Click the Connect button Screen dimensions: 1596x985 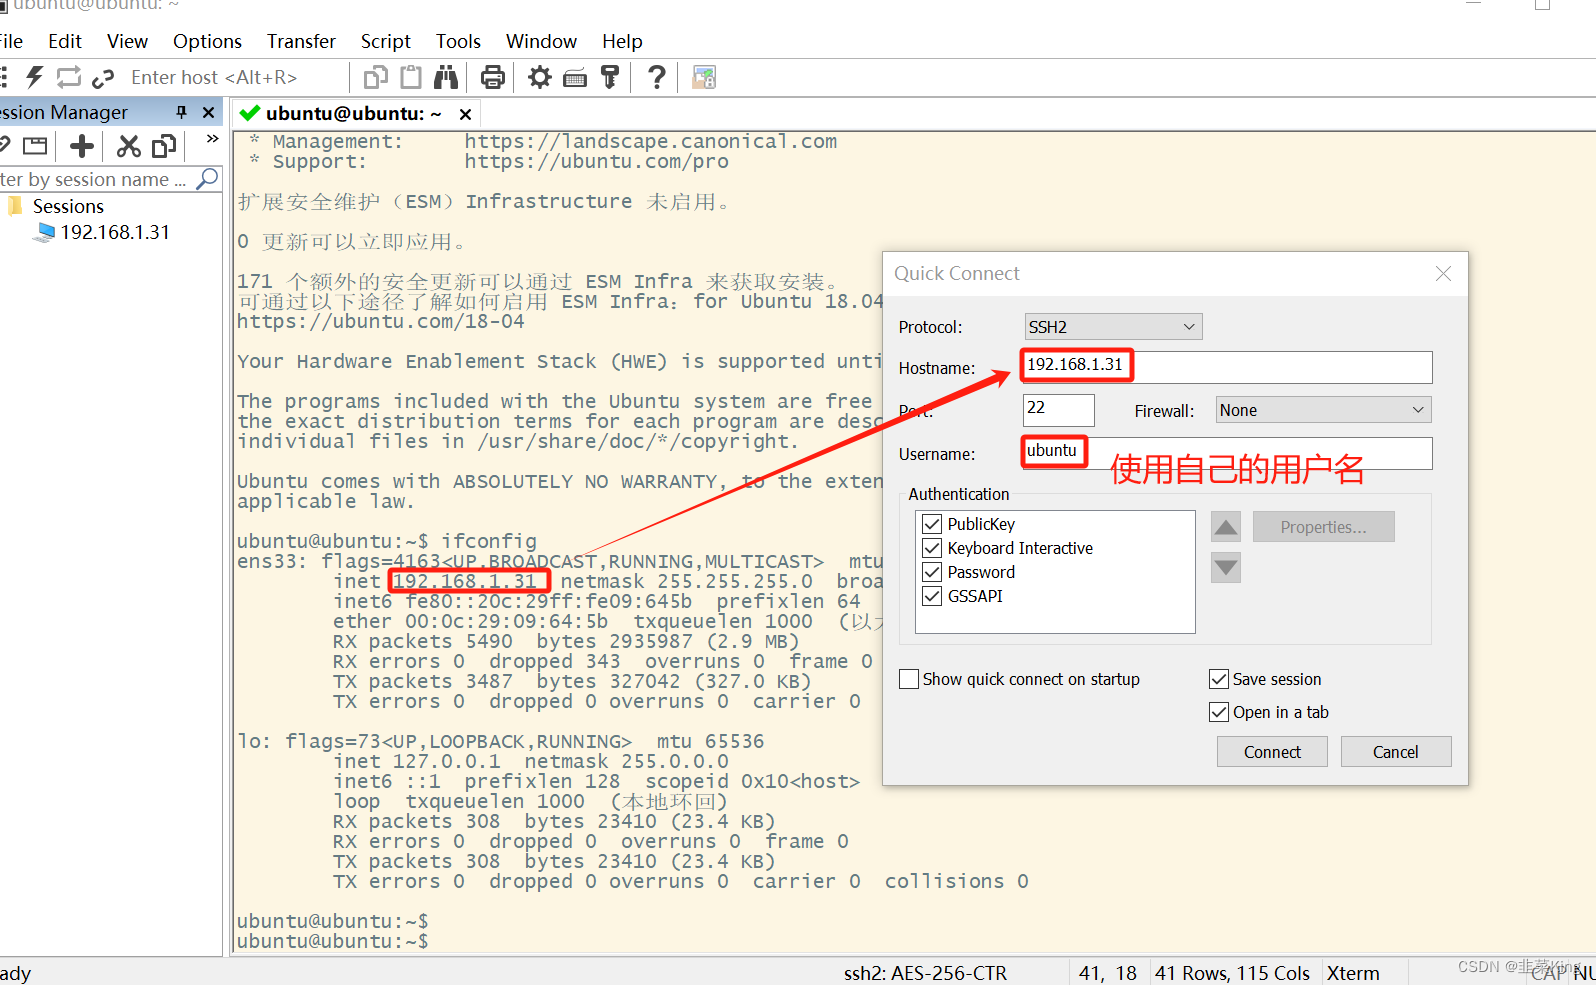pyautogui.click(x=1272, y=752)
